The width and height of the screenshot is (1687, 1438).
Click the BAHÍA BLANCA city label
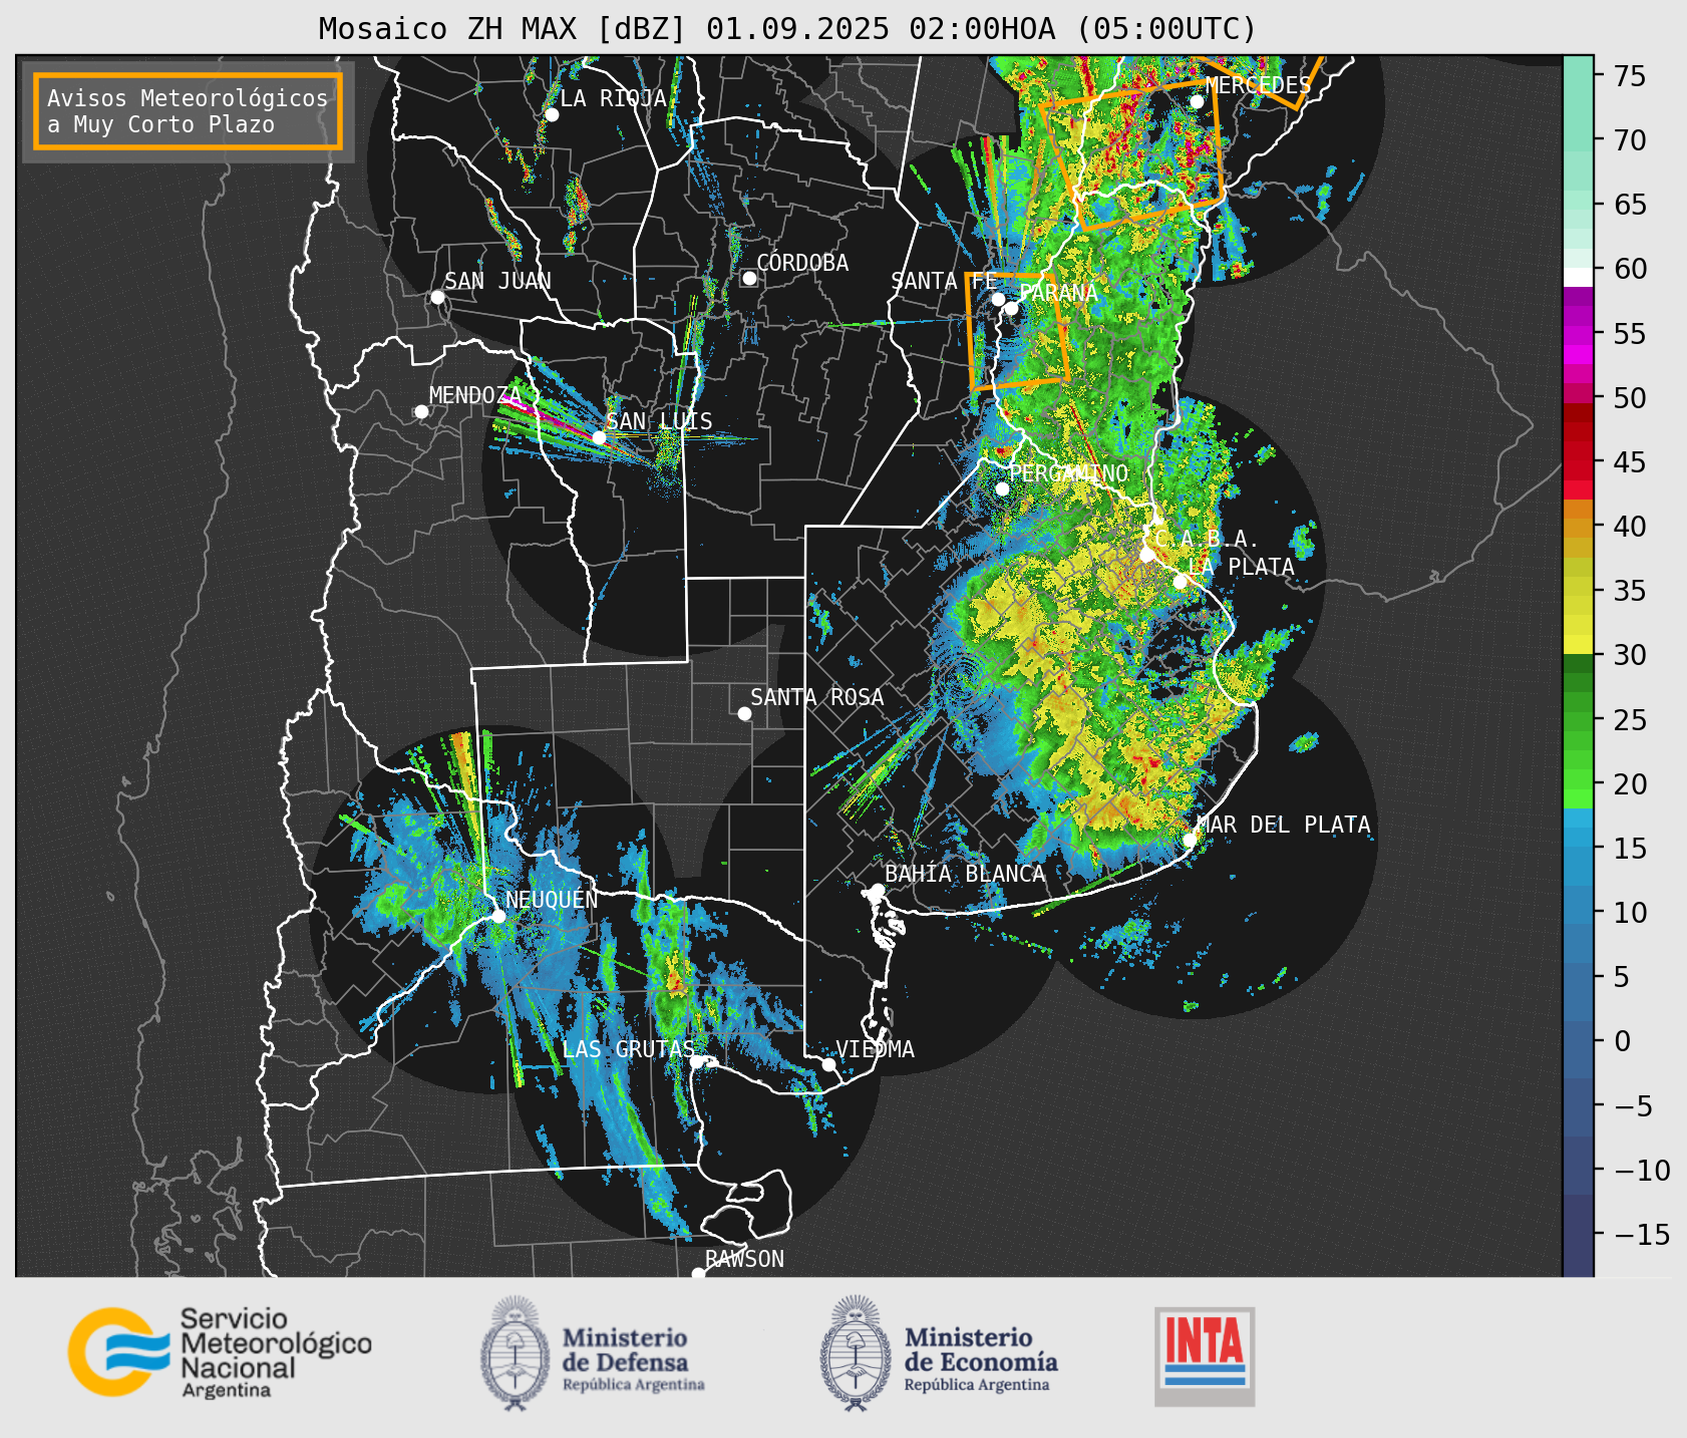(965, 874)
